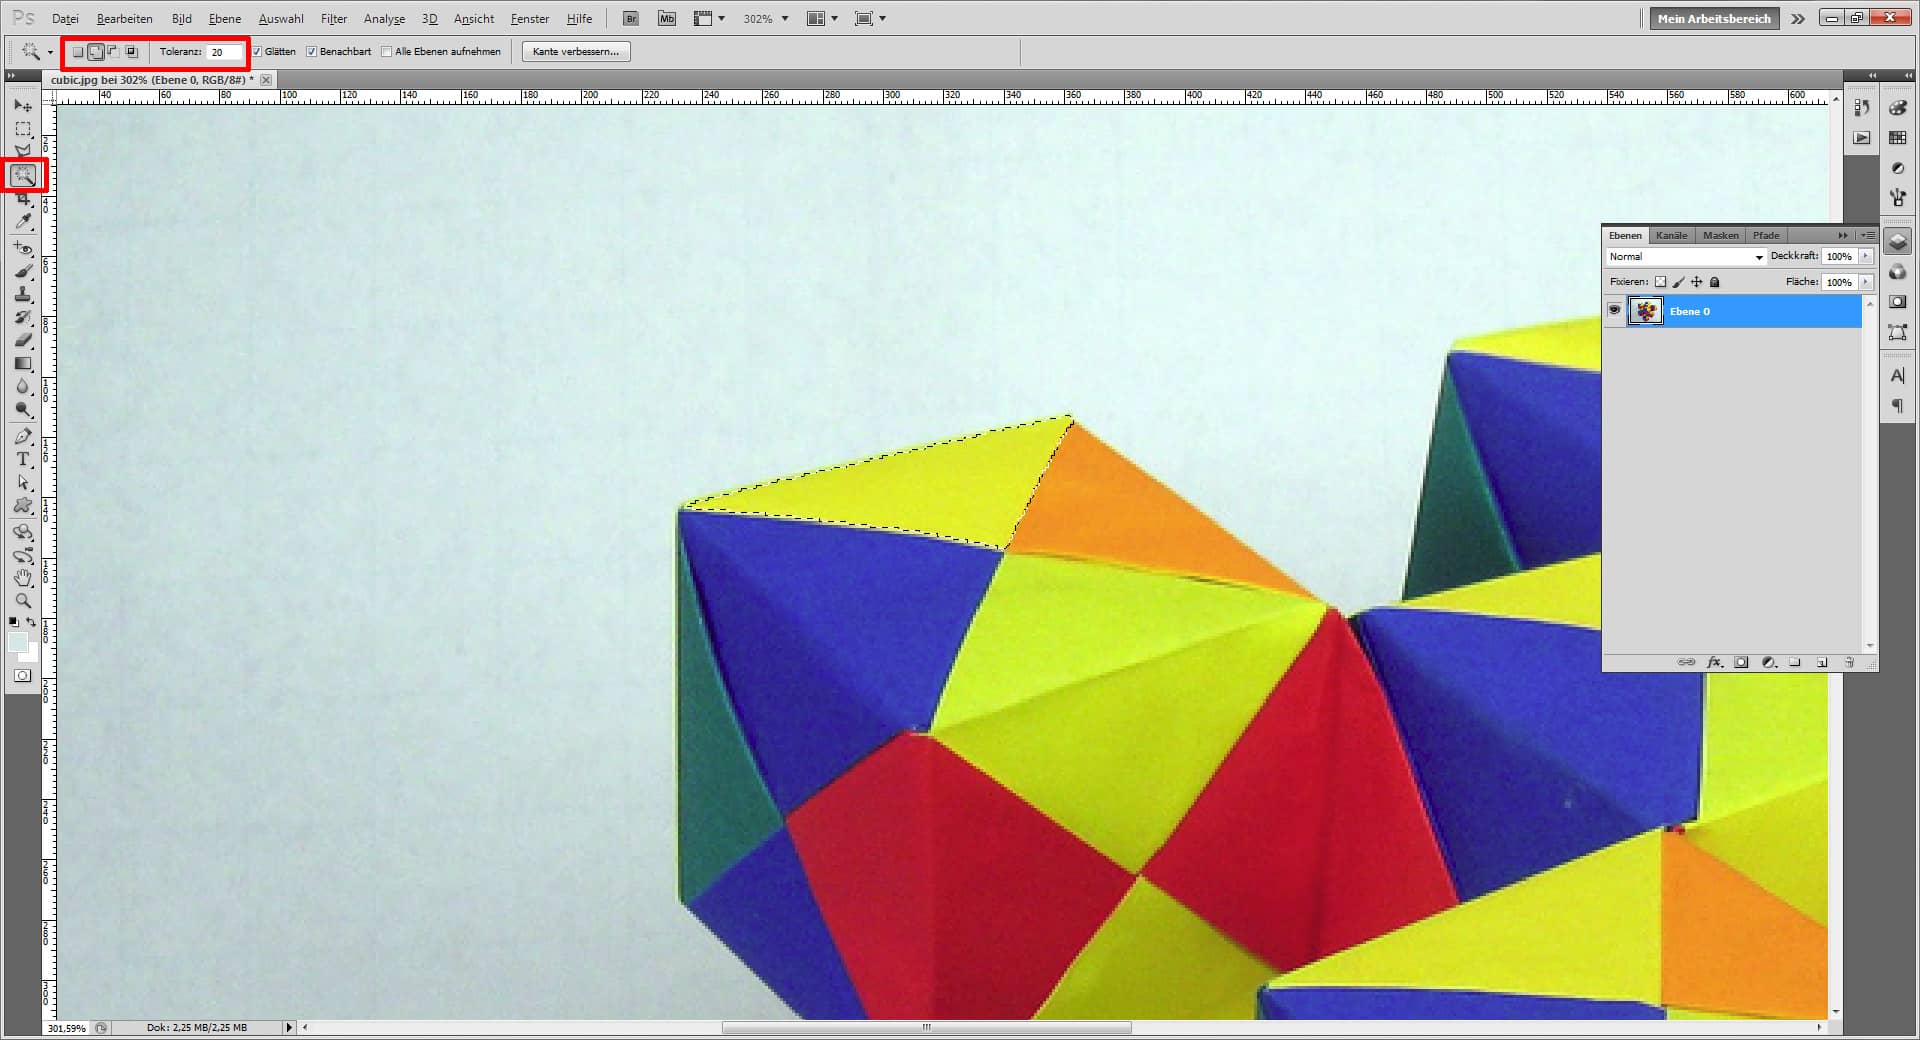This screenshot has height=1040, width=1920.
Task: Enable Alle Ebenen aufnehmen
Action: (386, 51)
